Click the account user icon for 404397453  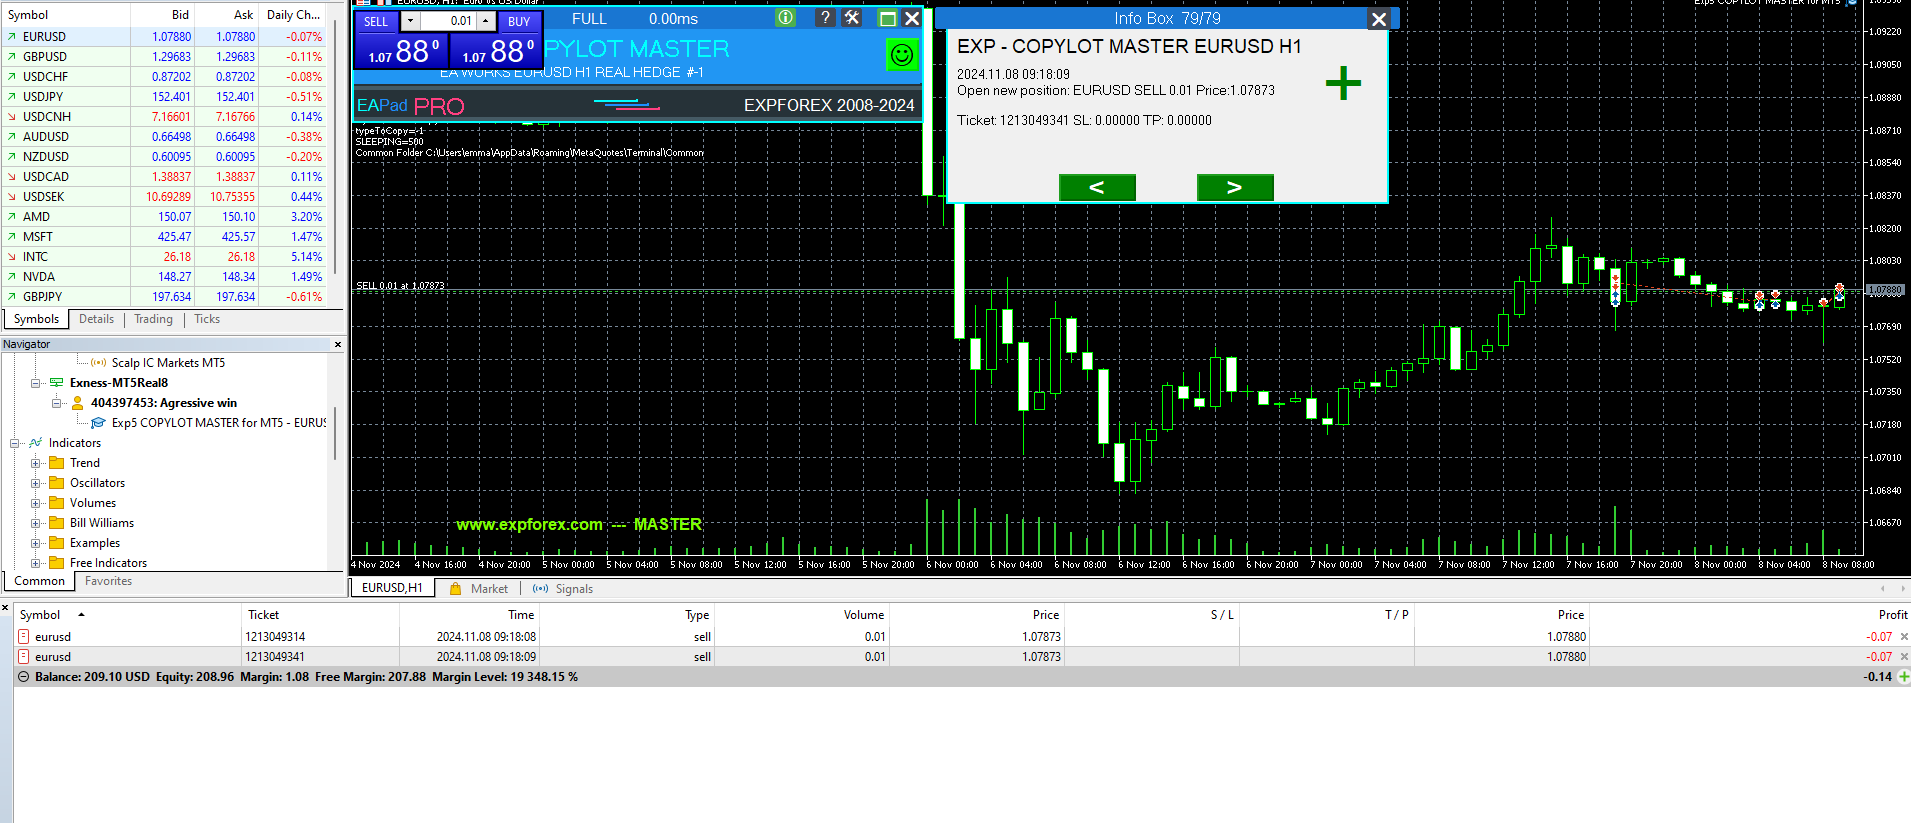click(x=78, y=403)
